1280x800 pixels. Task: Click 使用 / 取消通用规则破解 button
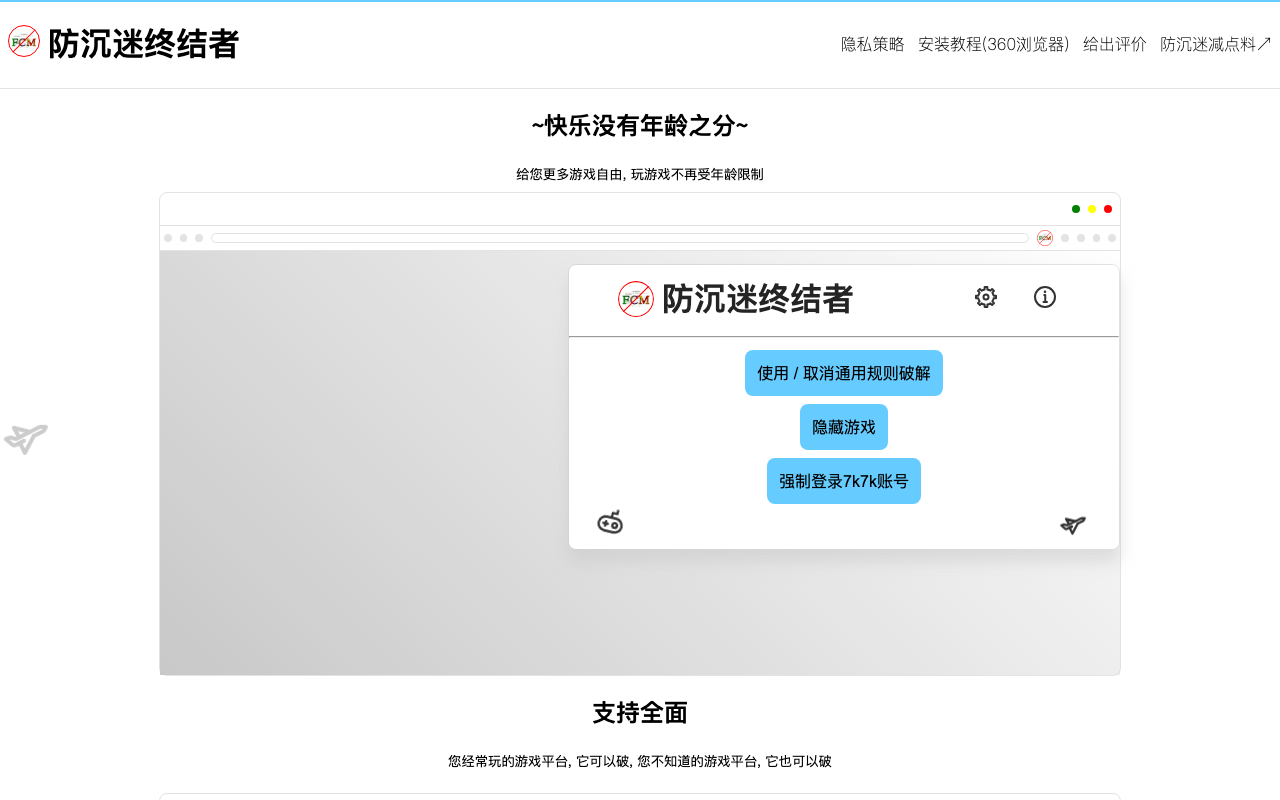point(844,373)
